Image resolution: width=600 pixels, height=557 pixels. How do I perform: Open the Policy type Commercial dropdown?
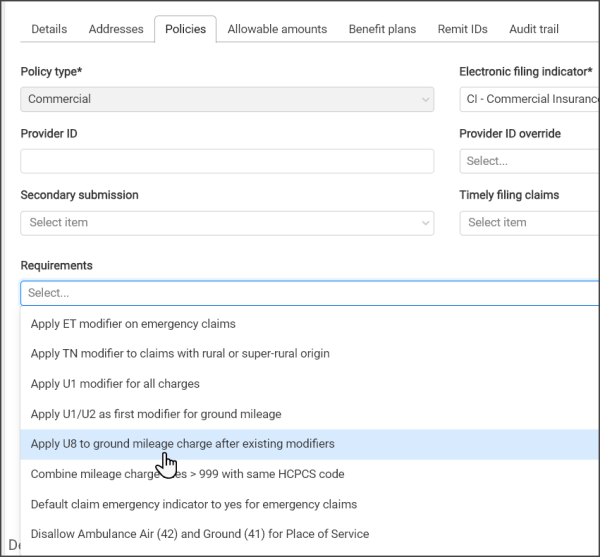click(227, 99)
